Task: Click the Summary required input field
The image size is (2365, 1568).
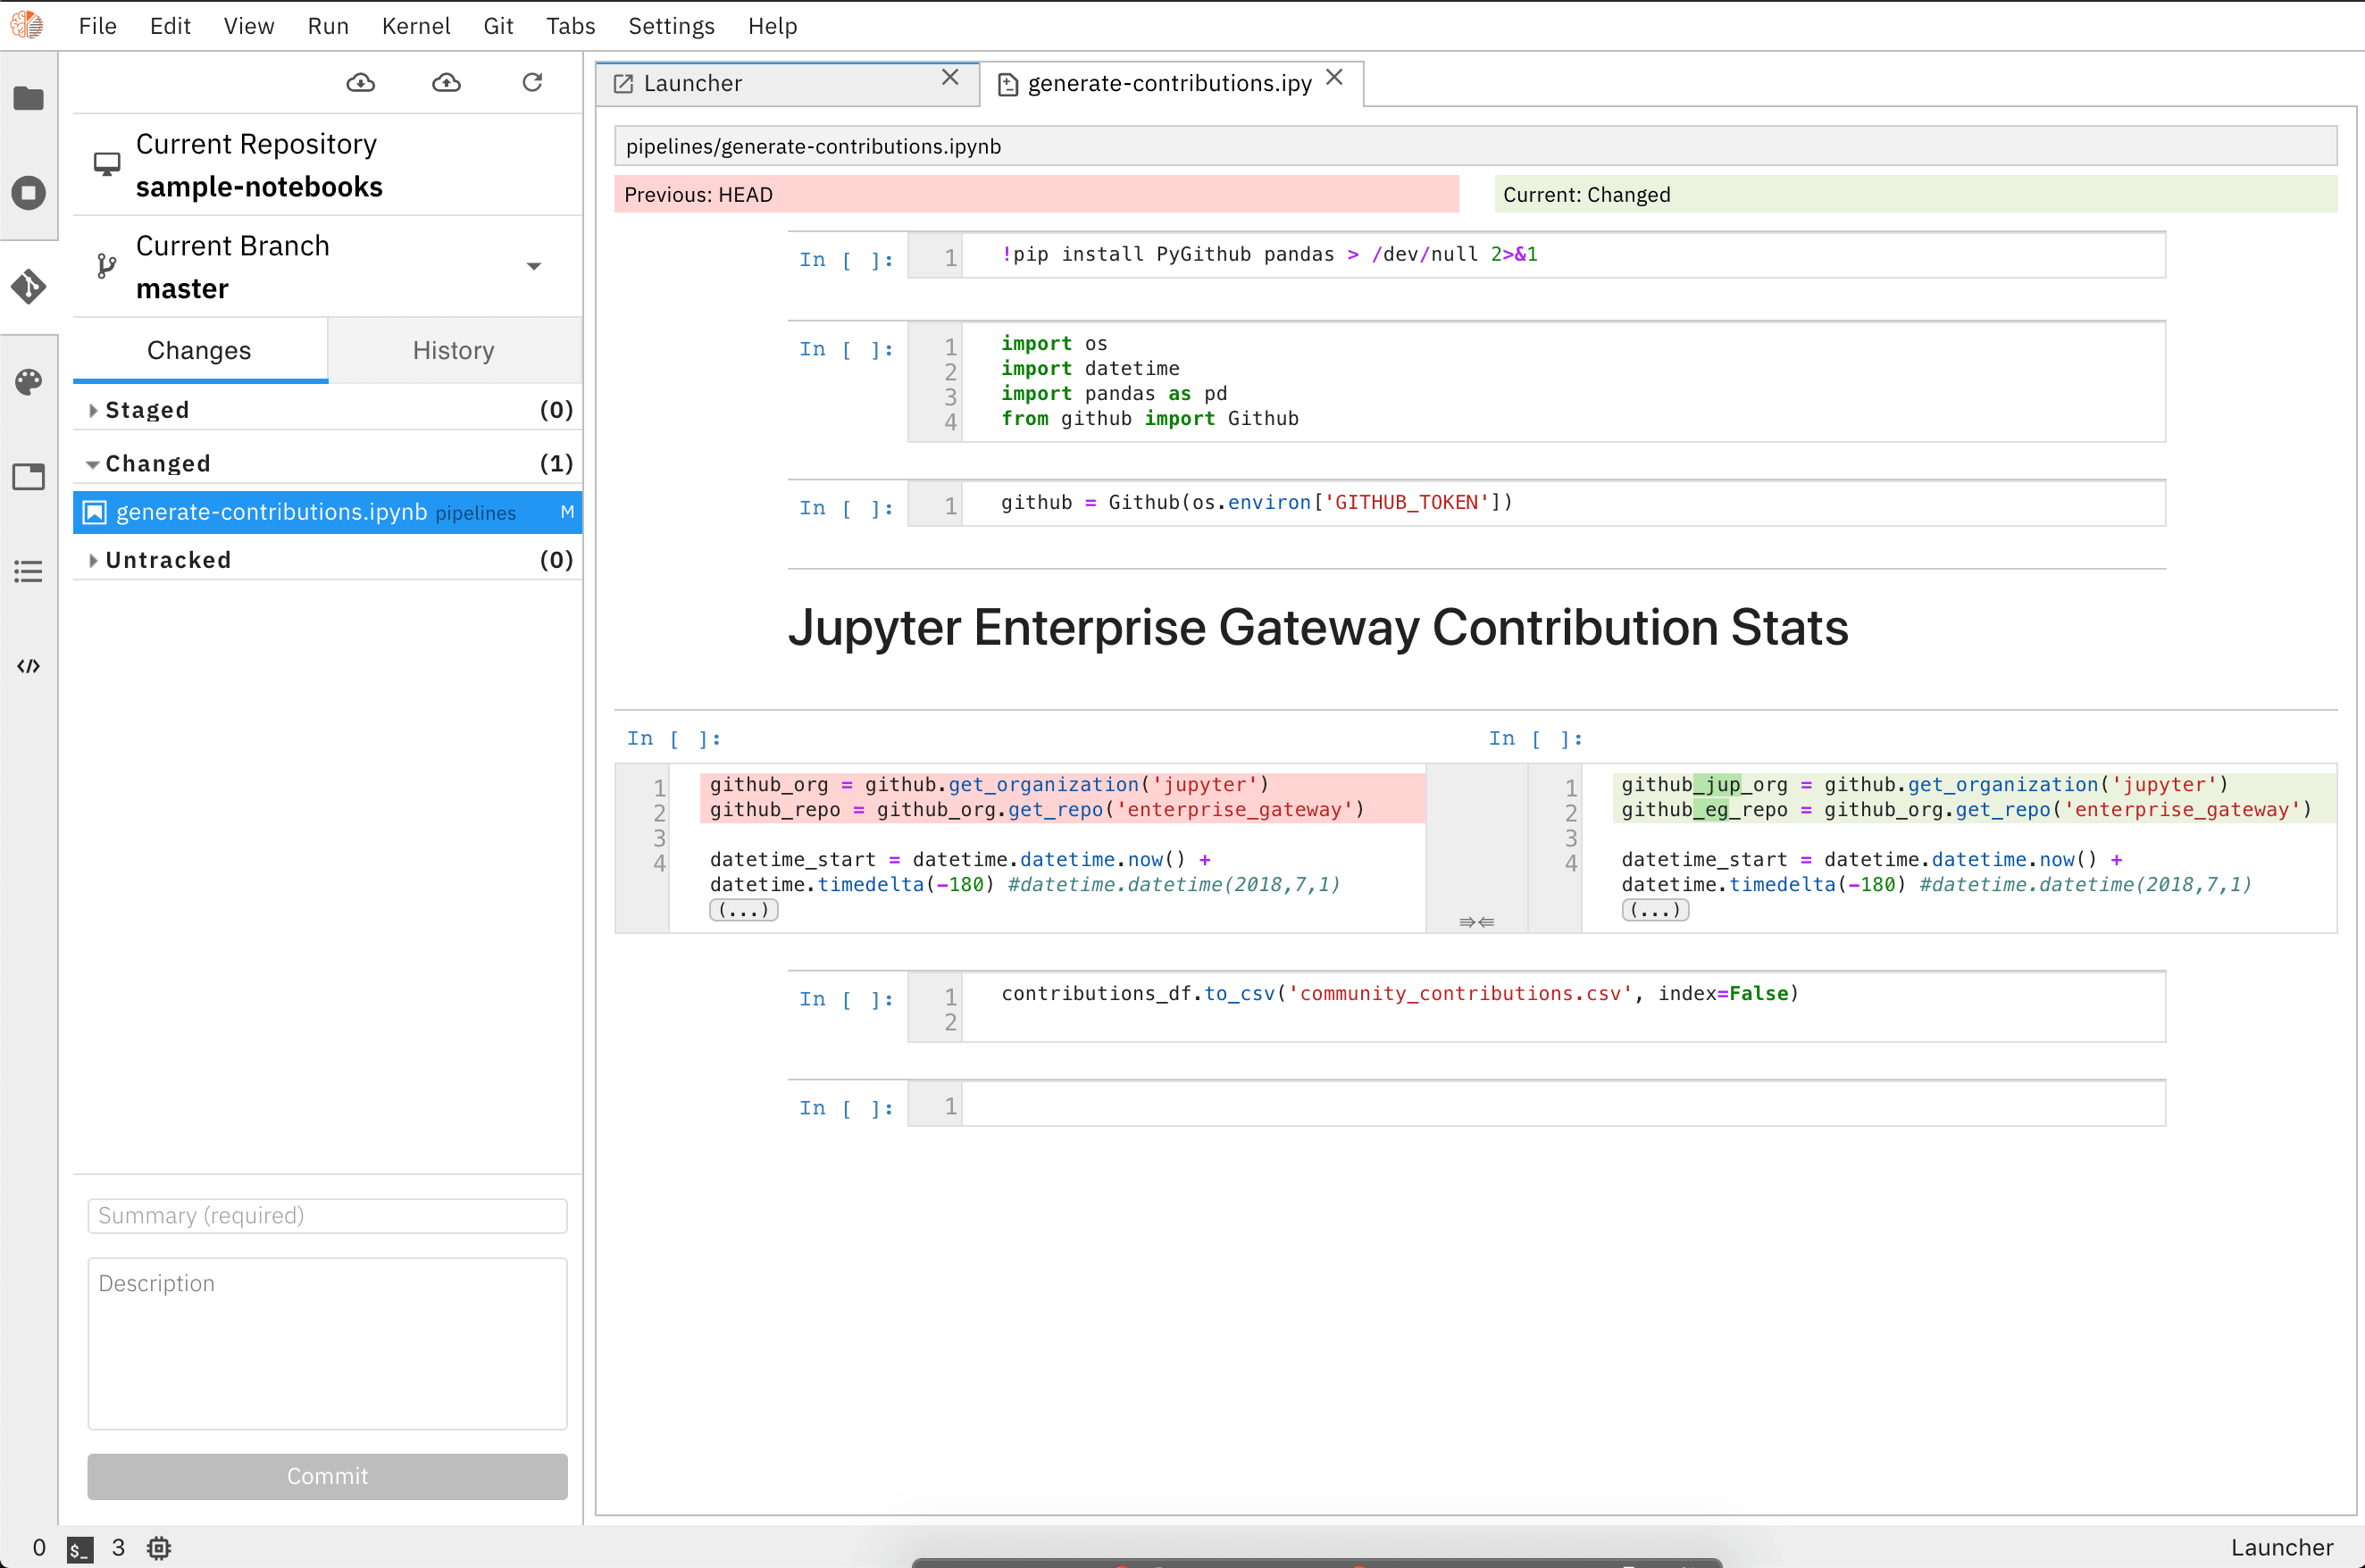Action: [328, 1214]
